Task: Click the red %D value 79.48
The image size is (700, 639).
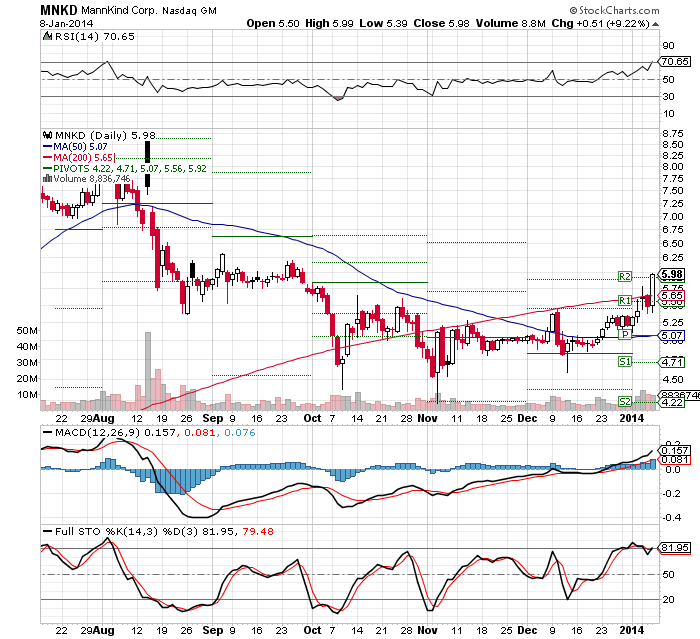Action: (x=258, y=531)
